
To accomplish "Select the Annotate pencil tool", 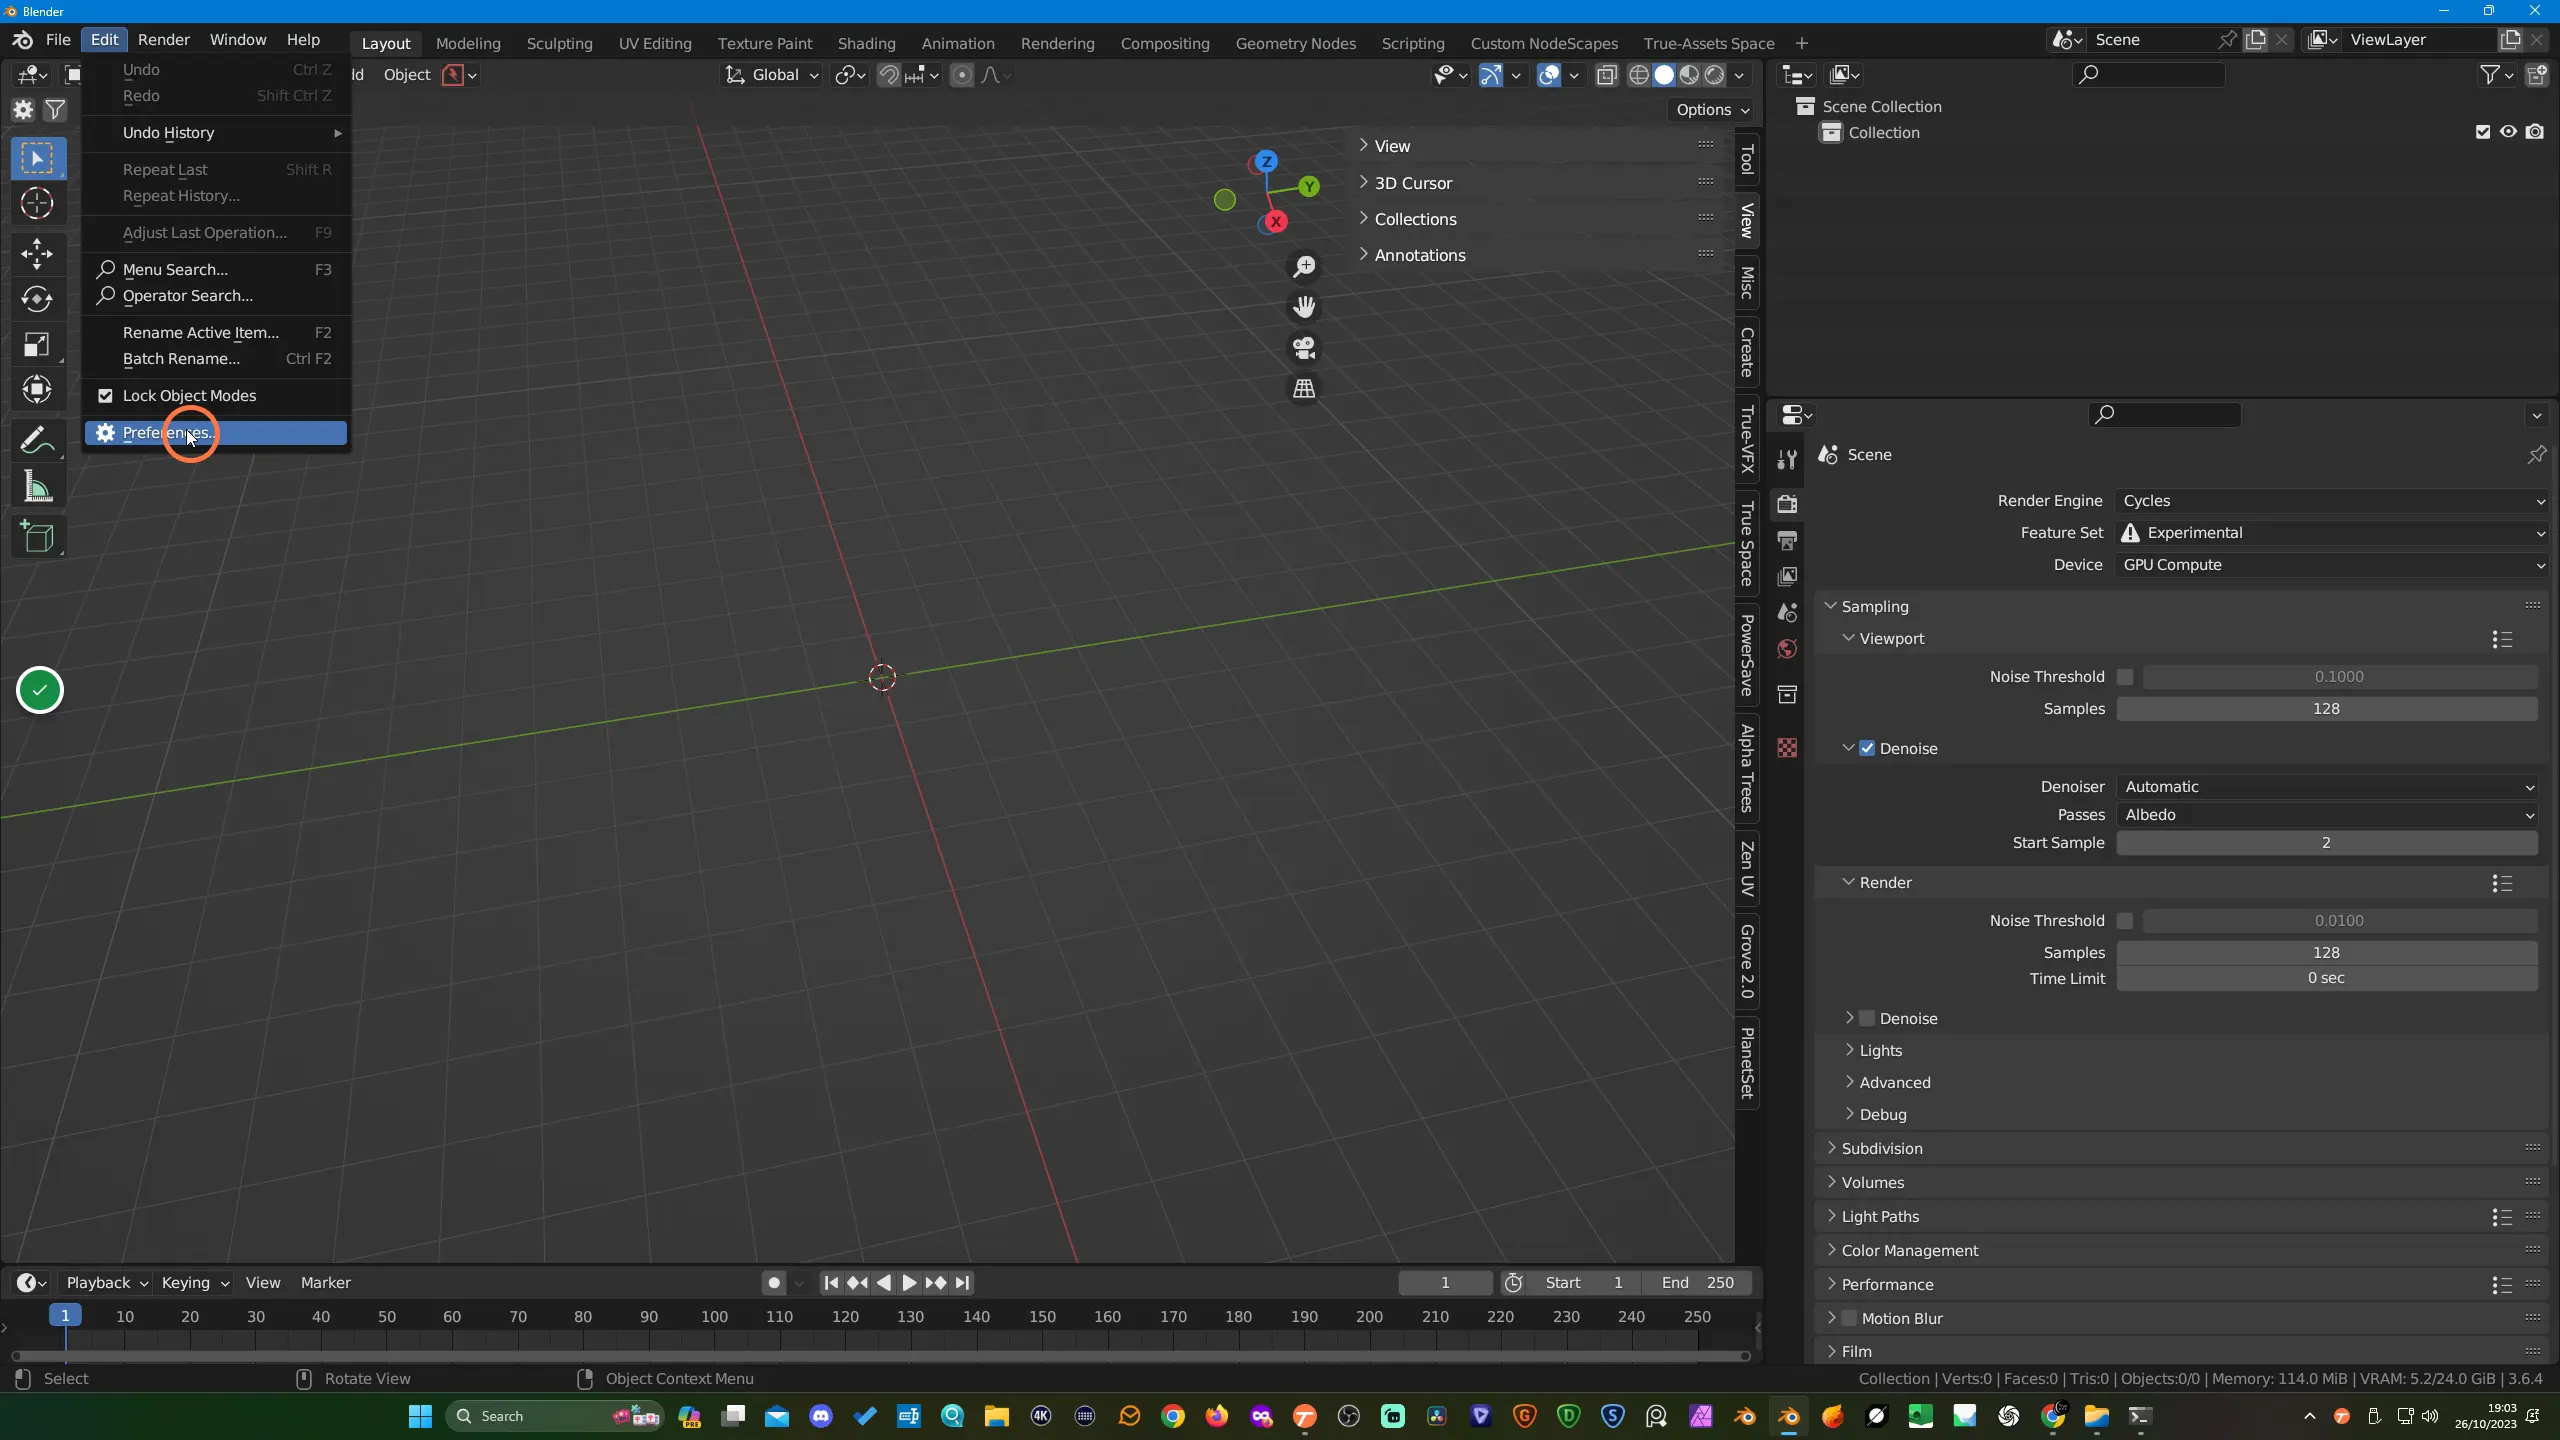I will [x=37, y=440].
